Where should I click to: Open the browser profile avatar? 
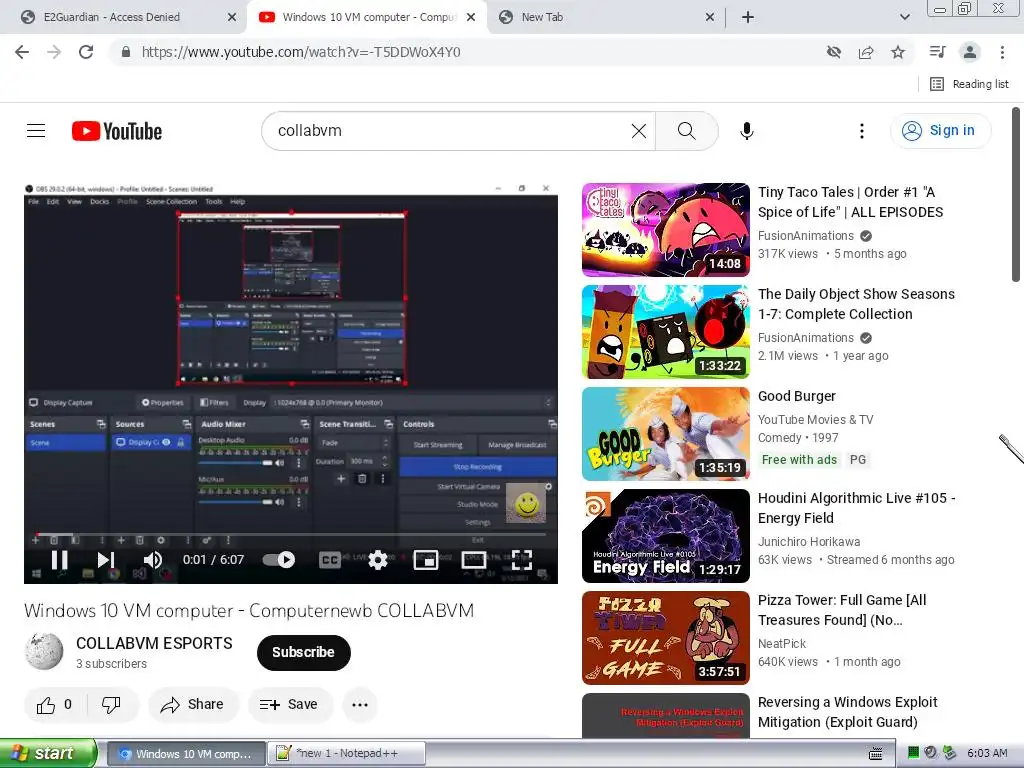[970, 52]
